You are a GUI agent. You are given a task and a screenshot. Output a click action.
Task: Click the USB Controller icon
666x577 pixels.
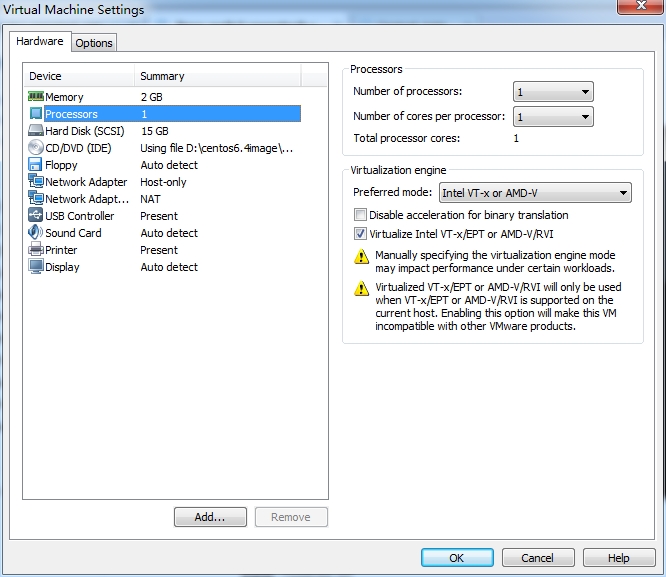[x=35, y=215]
